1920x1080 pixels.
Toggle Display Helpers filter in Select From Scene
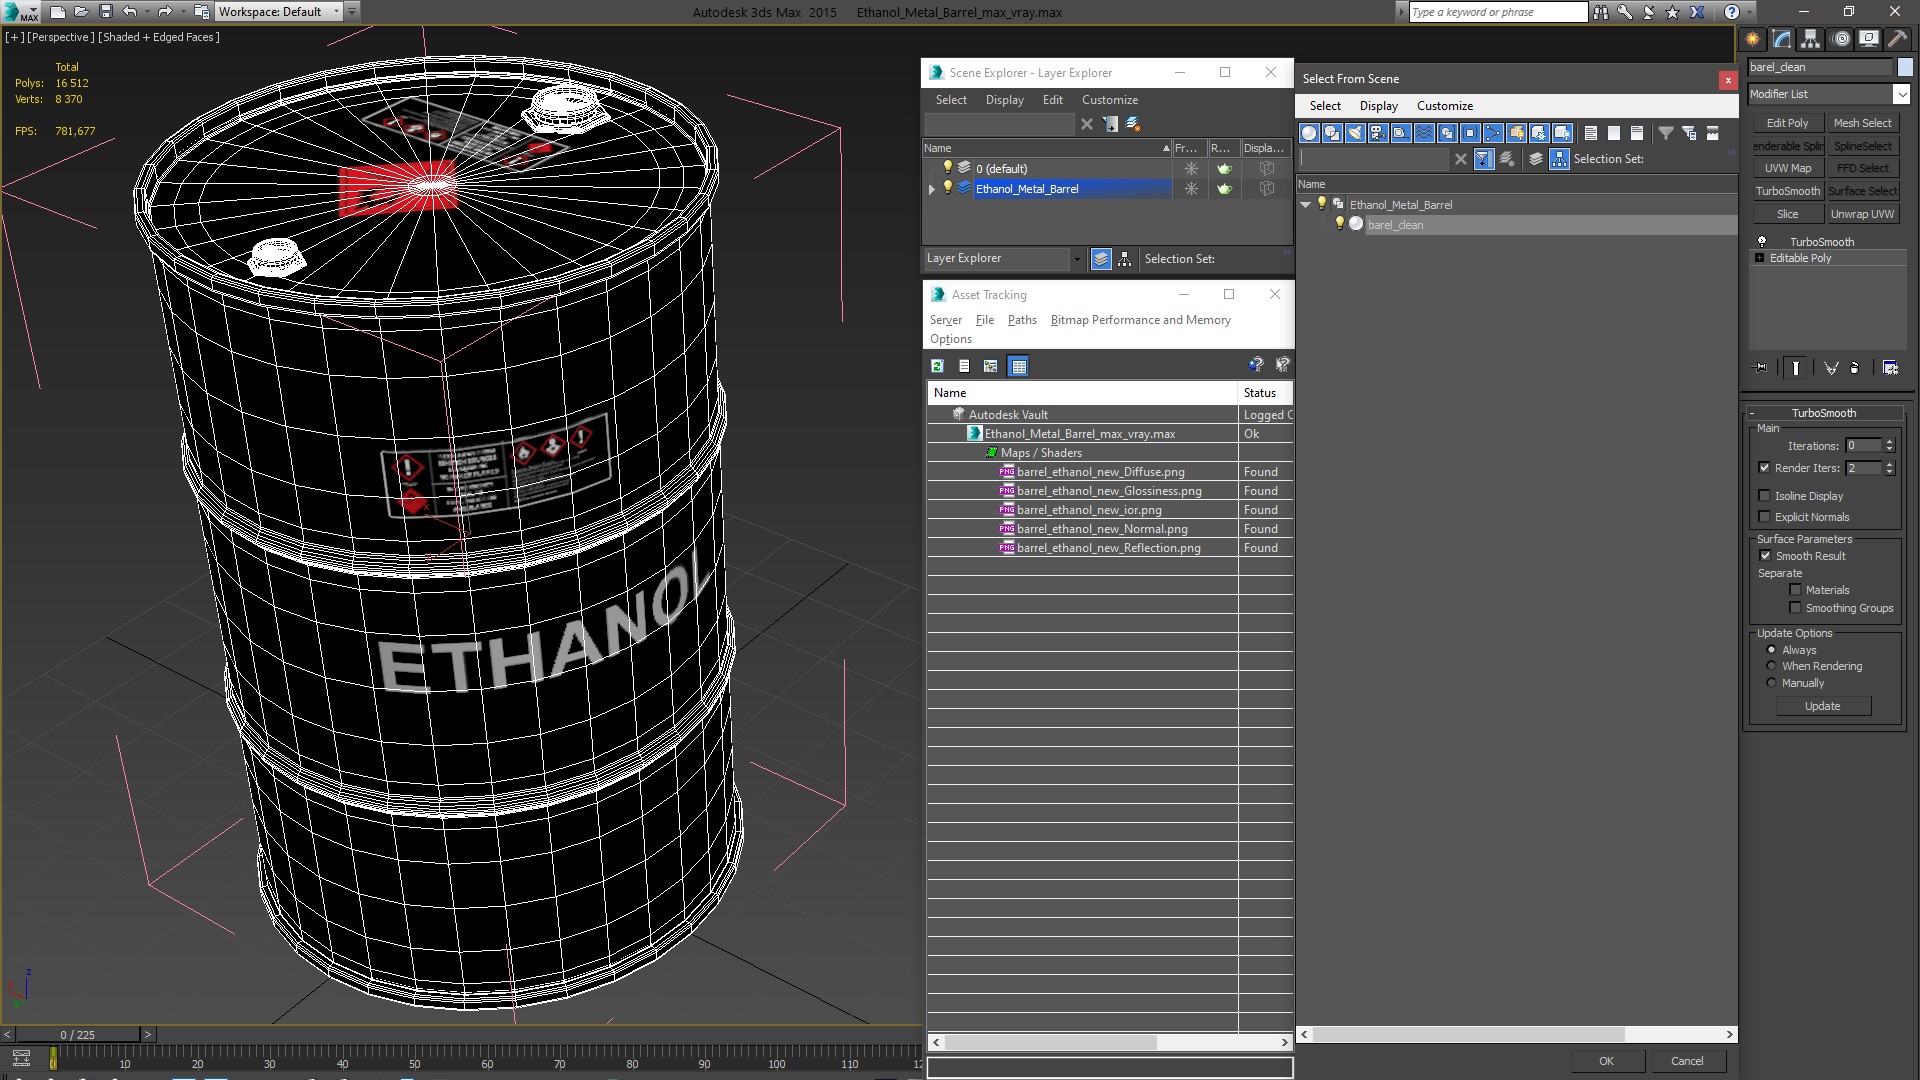(x=1401, y=133)
